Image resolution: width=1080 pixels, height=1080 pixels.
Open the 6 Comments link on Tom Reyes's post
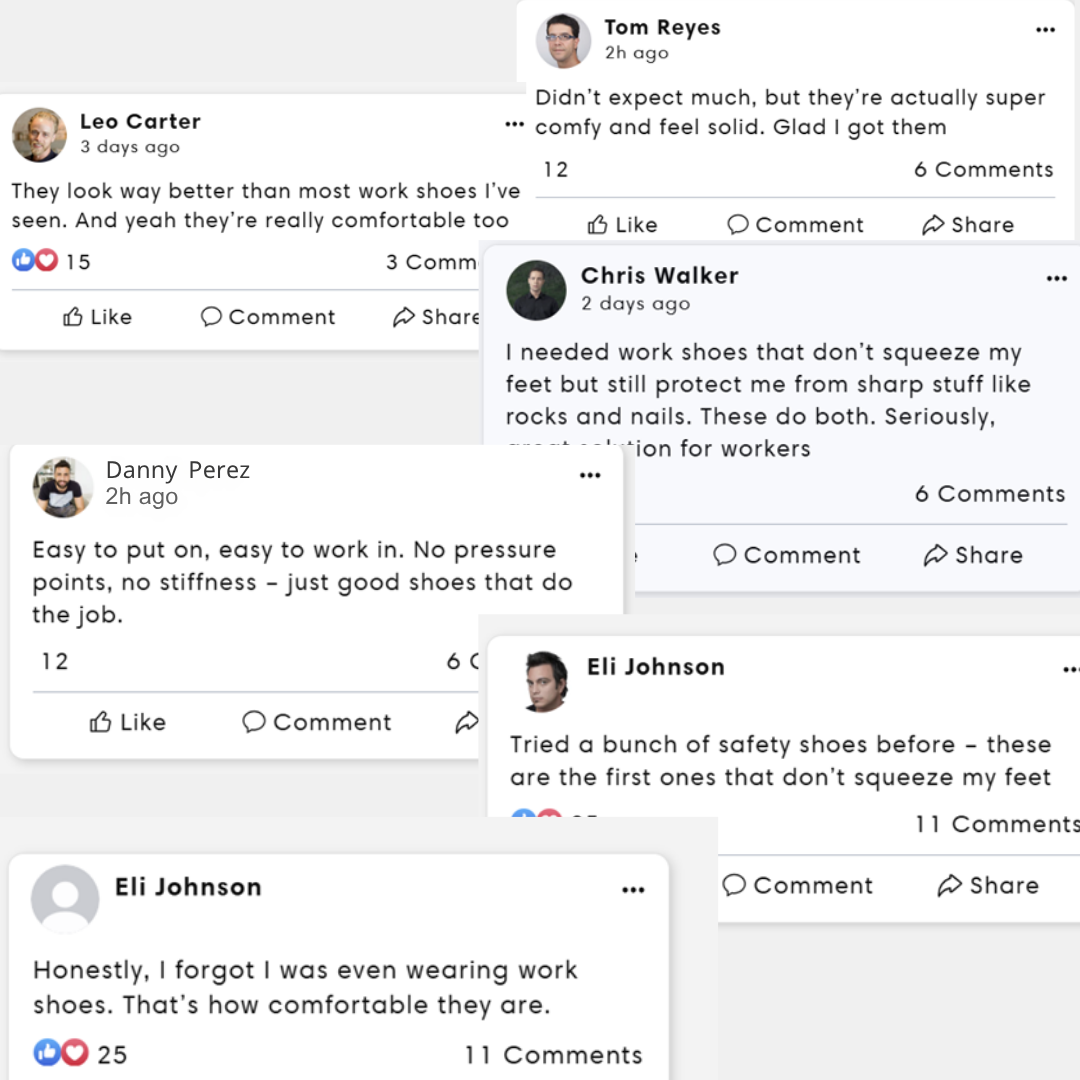point(983,170)
